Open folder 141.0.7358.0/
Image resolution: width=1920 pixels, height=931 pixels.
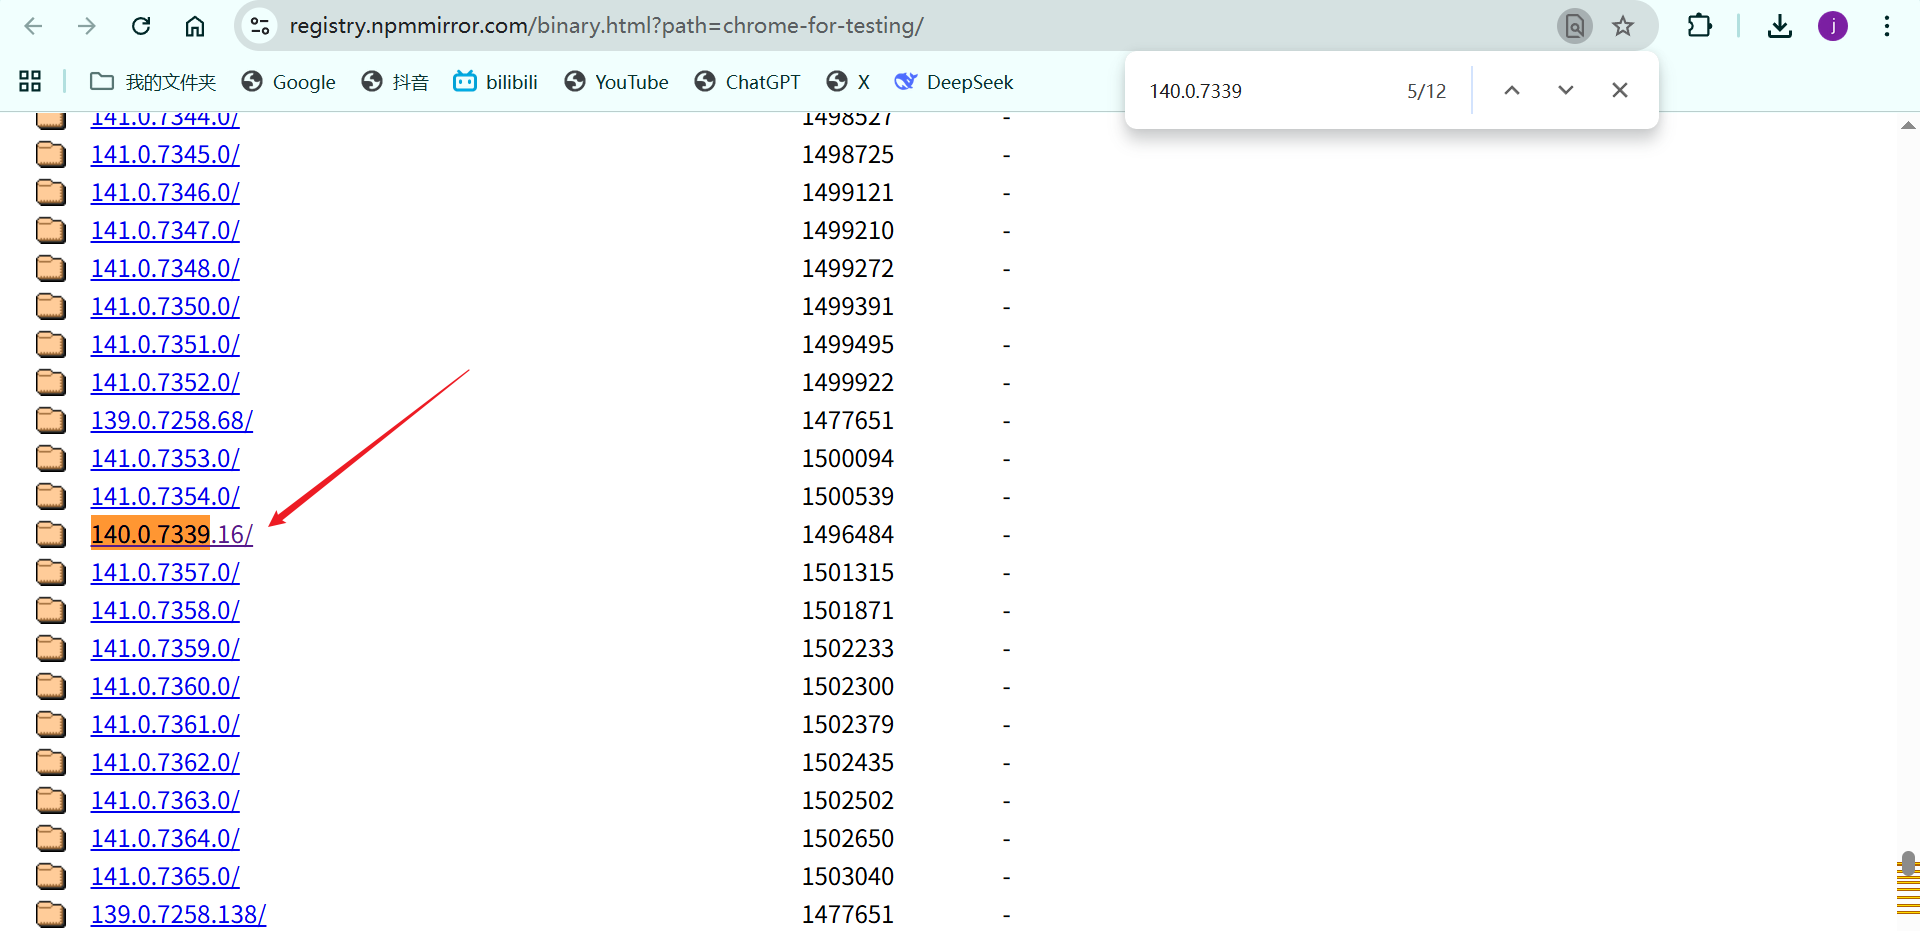point(165,611)
